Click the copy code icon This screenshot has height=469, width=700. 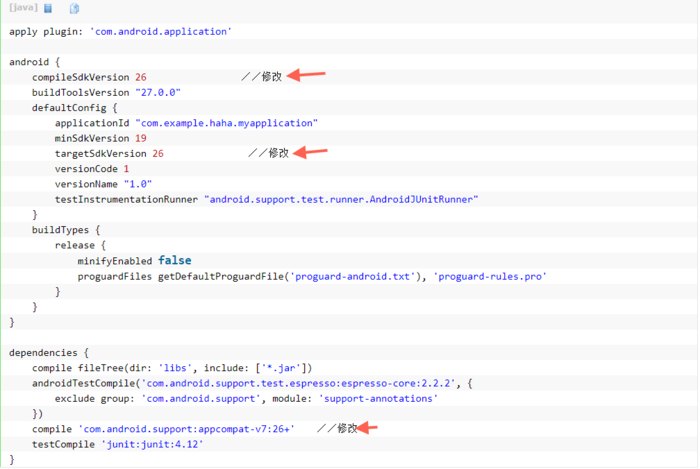pos(74,8)
